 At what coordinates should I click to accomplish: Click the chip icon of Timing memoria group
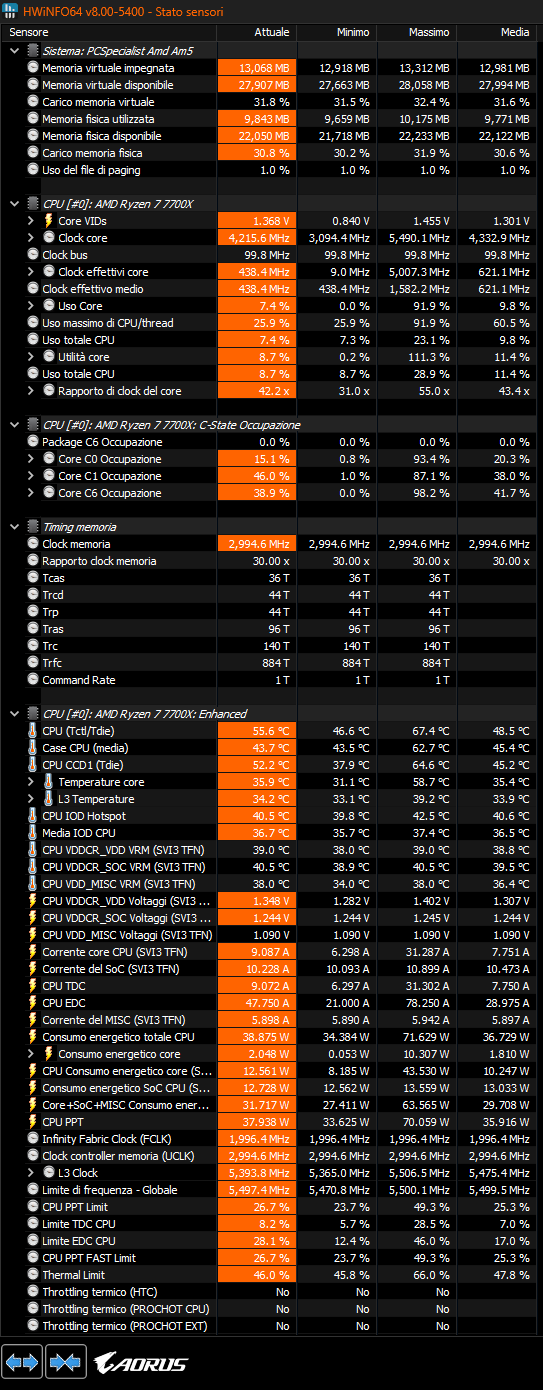pyautogui.click(x=33, y=527)
